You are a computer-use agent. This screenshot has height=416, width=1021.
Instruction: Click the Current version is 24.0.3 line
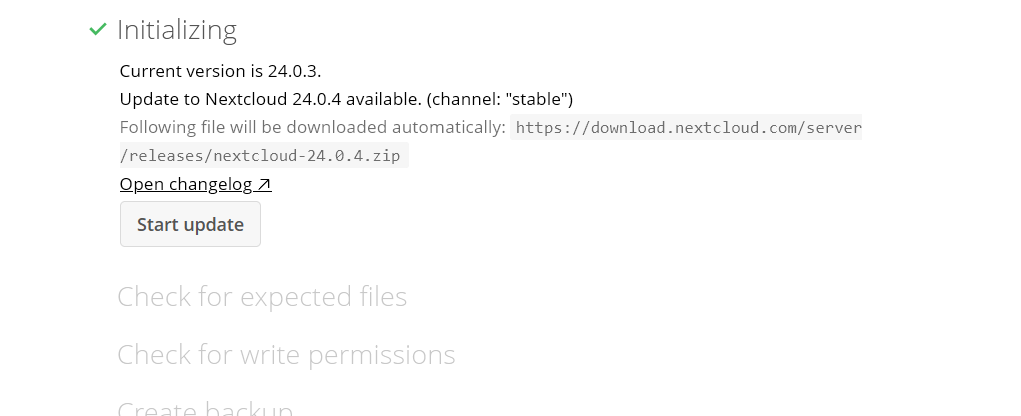(220, 70)
